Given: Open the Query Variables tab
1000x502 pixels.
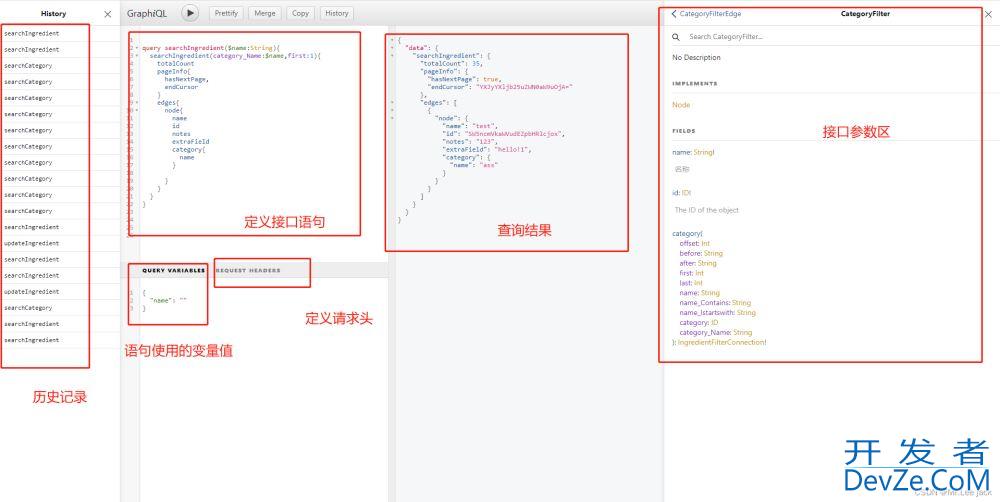Looking at the screenshot, I should coord(173,270).
